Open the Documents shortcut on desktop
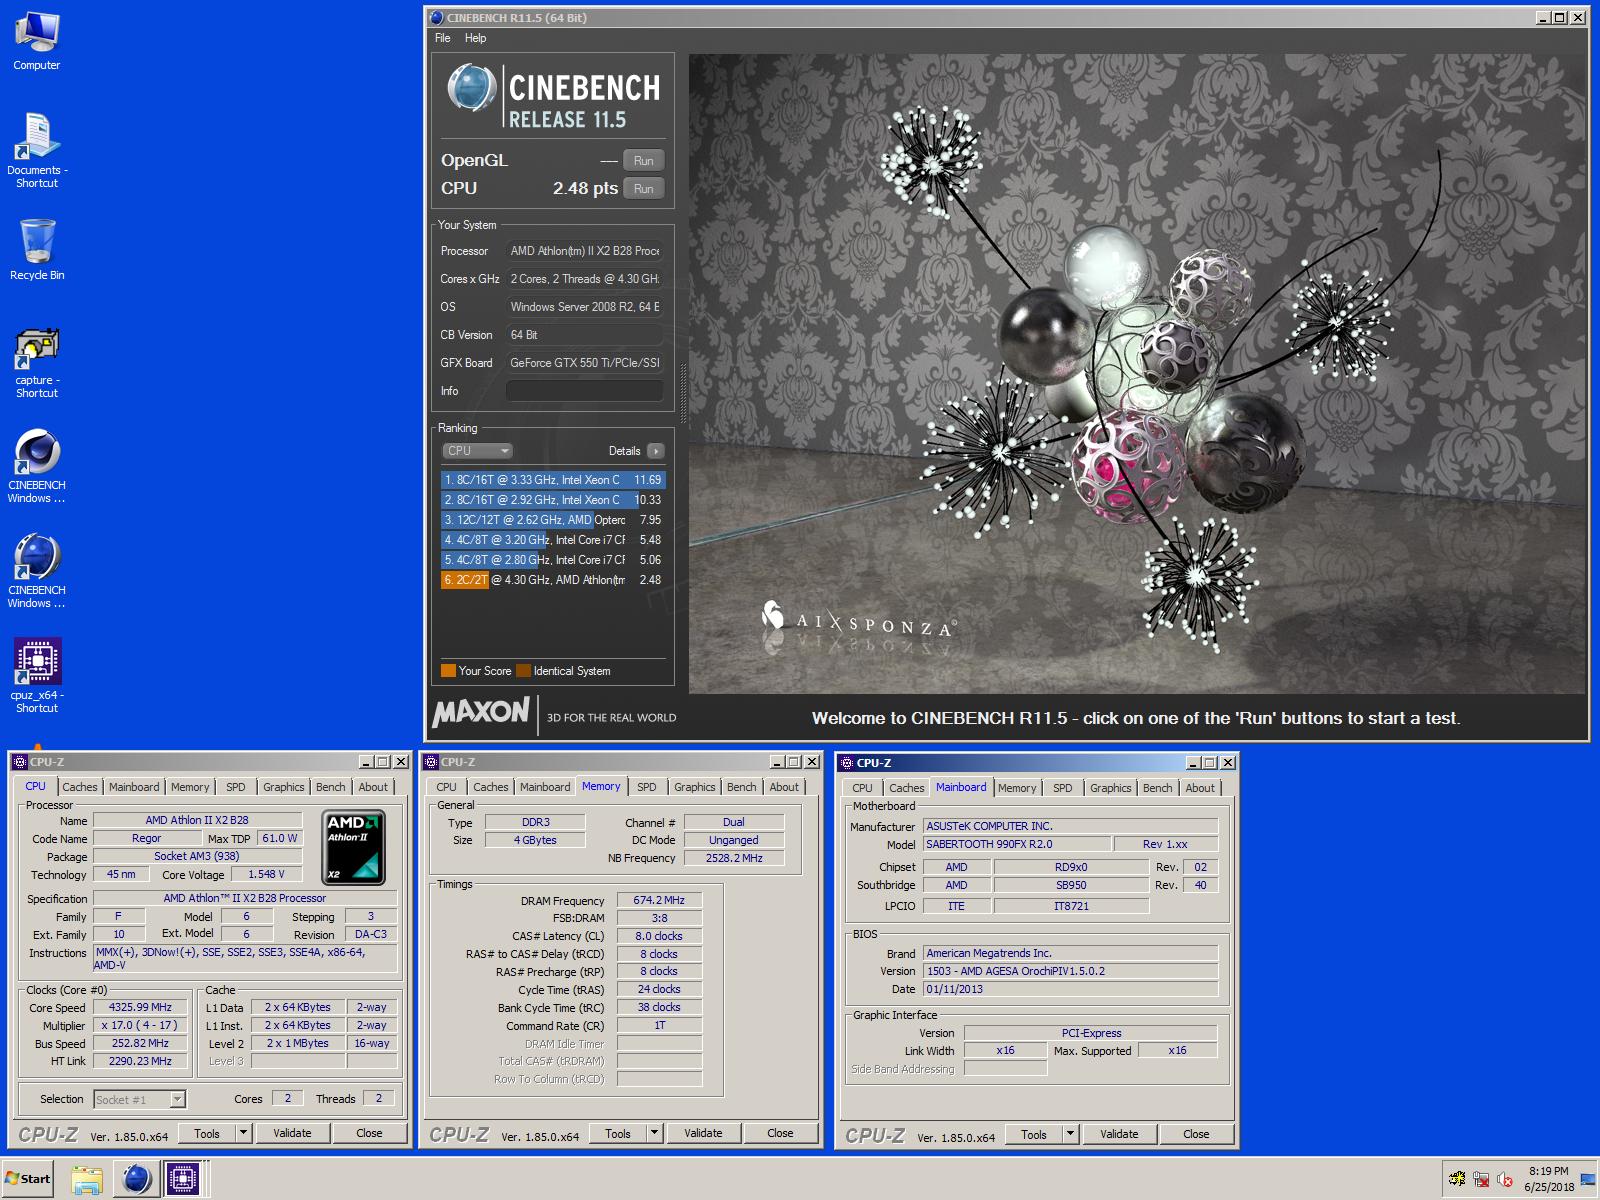Viewport: 1600px width, 1200px height. tap(37, 150)
